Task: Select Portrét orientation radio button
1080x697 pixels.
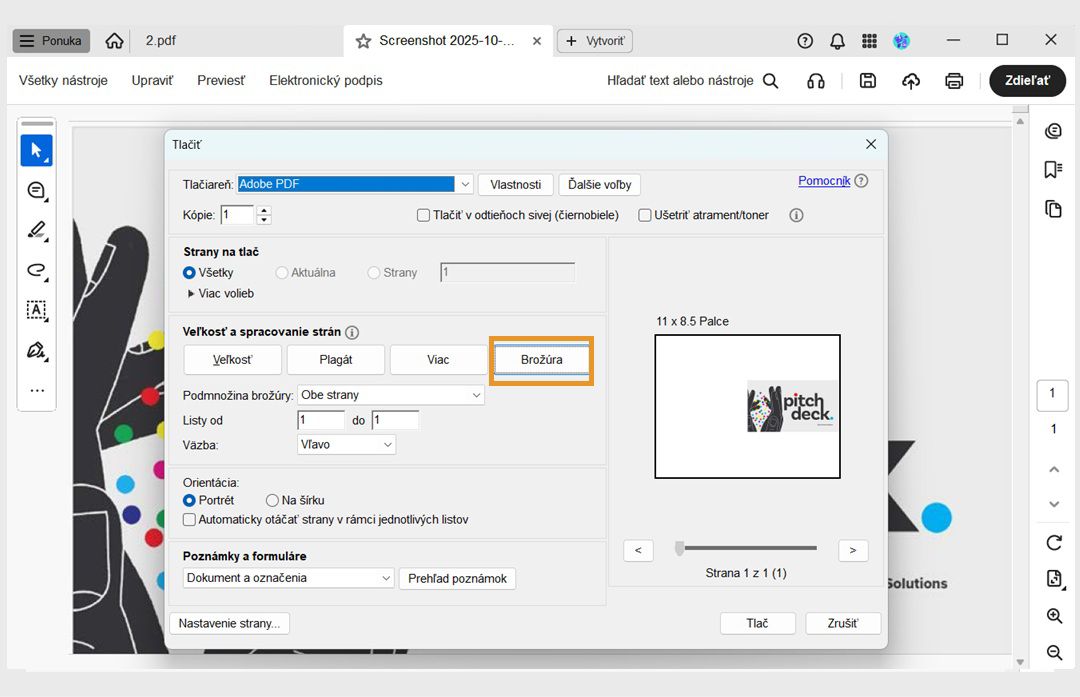Action: coord(189,501)
